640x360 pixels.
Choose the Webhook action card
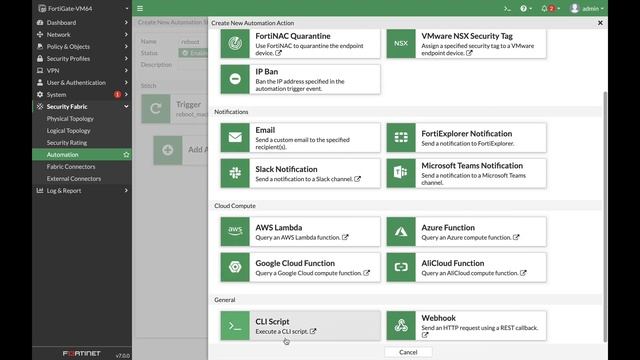(x=467, y=326)
